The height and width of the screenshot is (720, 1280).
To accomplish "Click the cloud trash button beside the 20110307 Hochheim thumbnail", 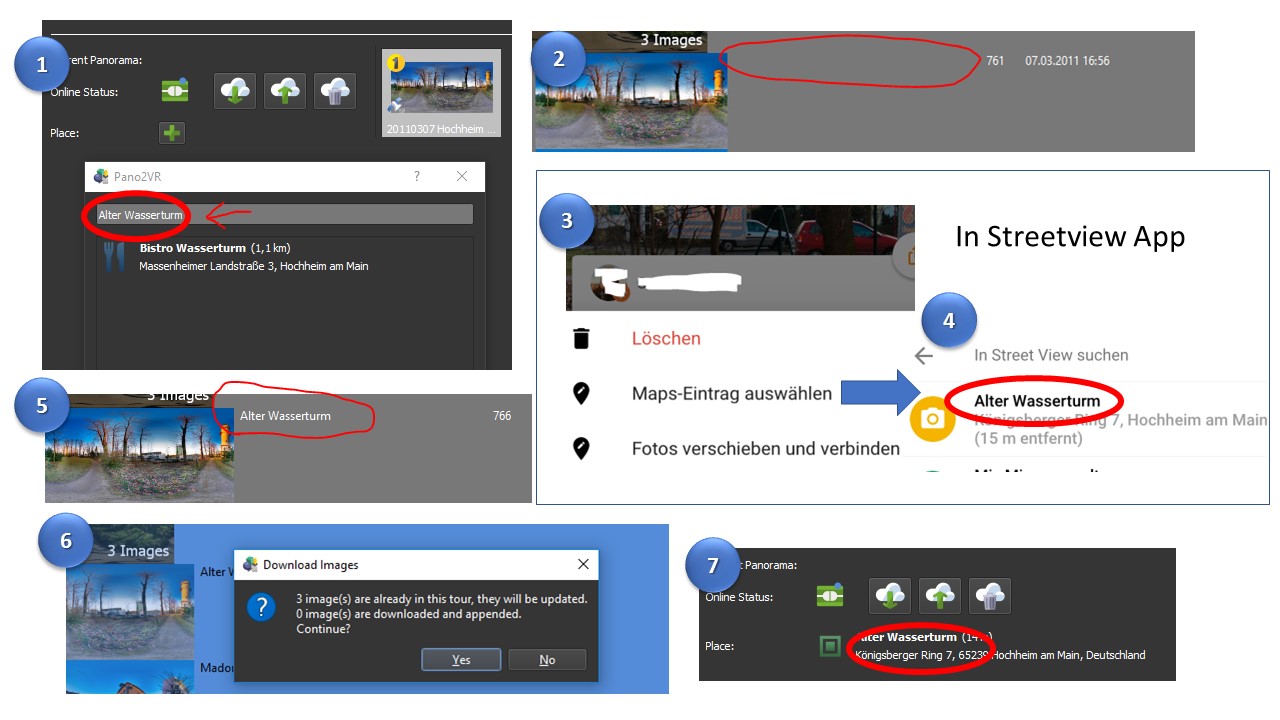I will (x=335, y=91).
